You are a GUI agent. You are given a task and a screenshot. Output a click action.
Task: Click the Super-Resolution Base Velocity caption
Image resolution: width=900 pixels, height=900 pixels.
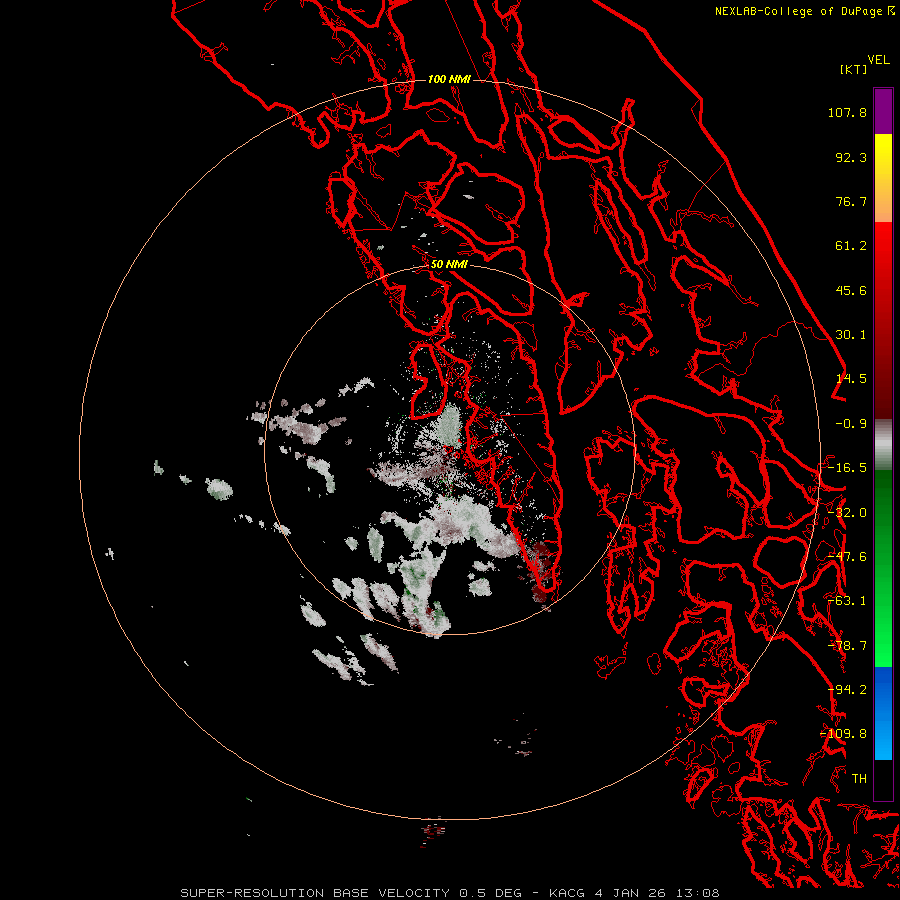[x=449, y=893]
